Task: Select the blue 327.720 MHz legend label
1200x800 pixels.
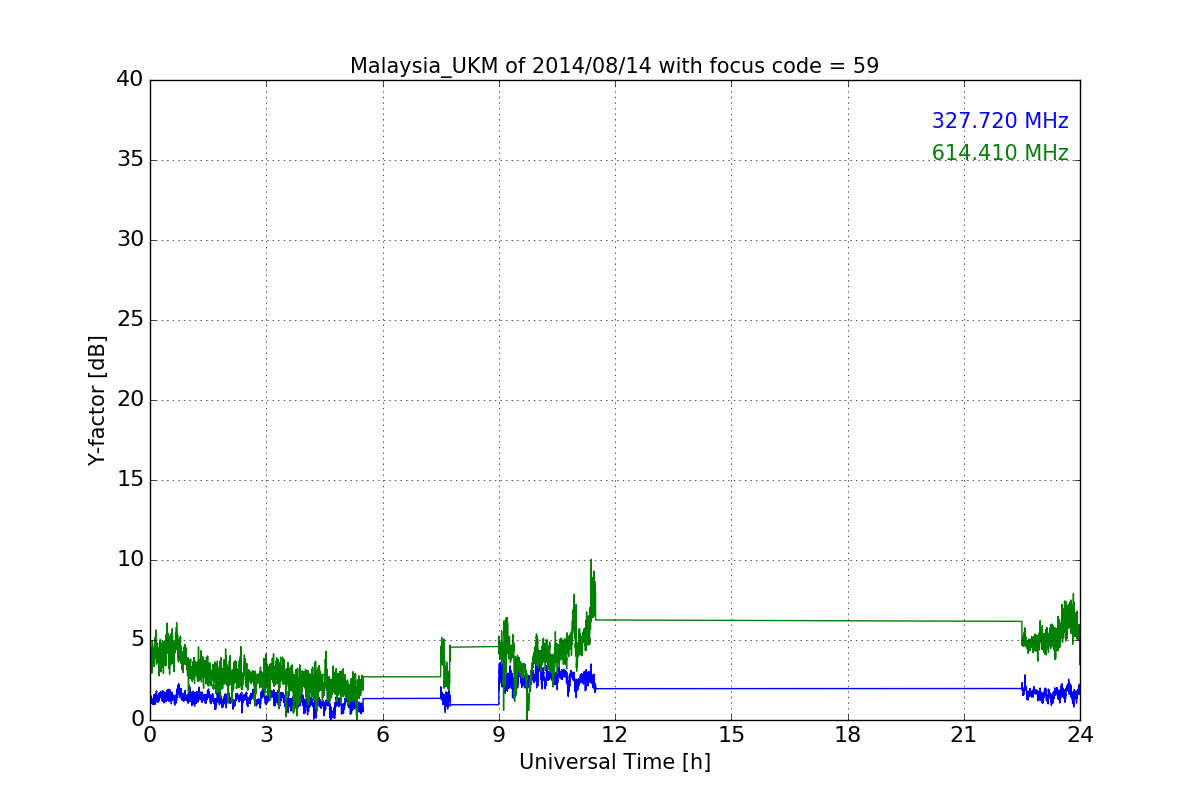Action: pos(1000,121)
